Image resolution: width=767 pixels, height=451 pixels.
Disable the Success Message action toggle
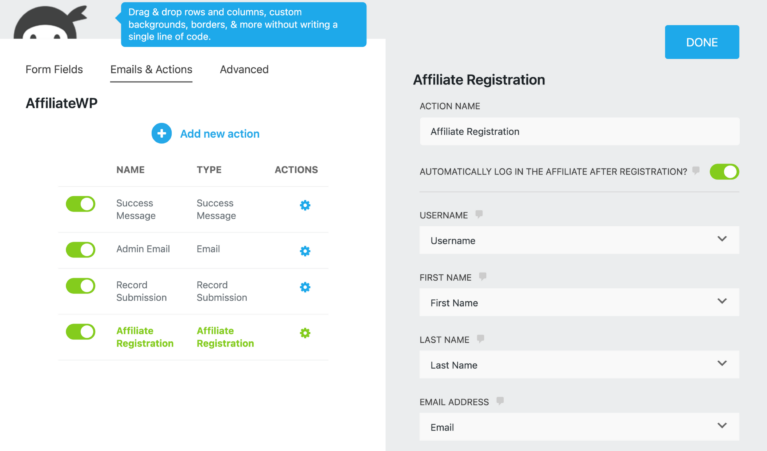tap(81, 204)
